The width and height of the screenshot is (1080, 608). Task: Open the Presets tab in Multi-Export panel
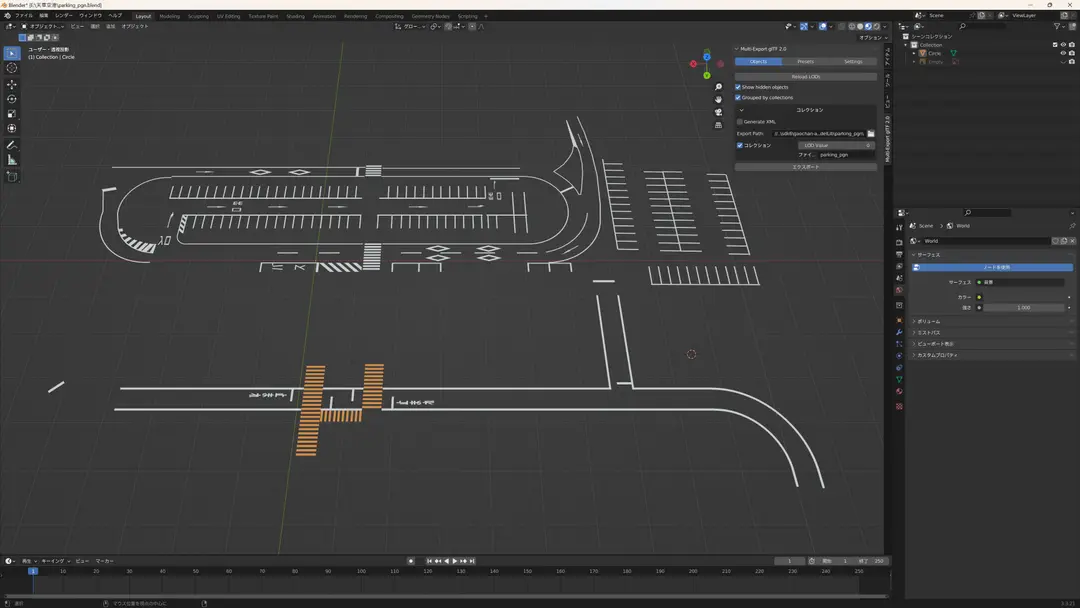click(x=805, y=61)
